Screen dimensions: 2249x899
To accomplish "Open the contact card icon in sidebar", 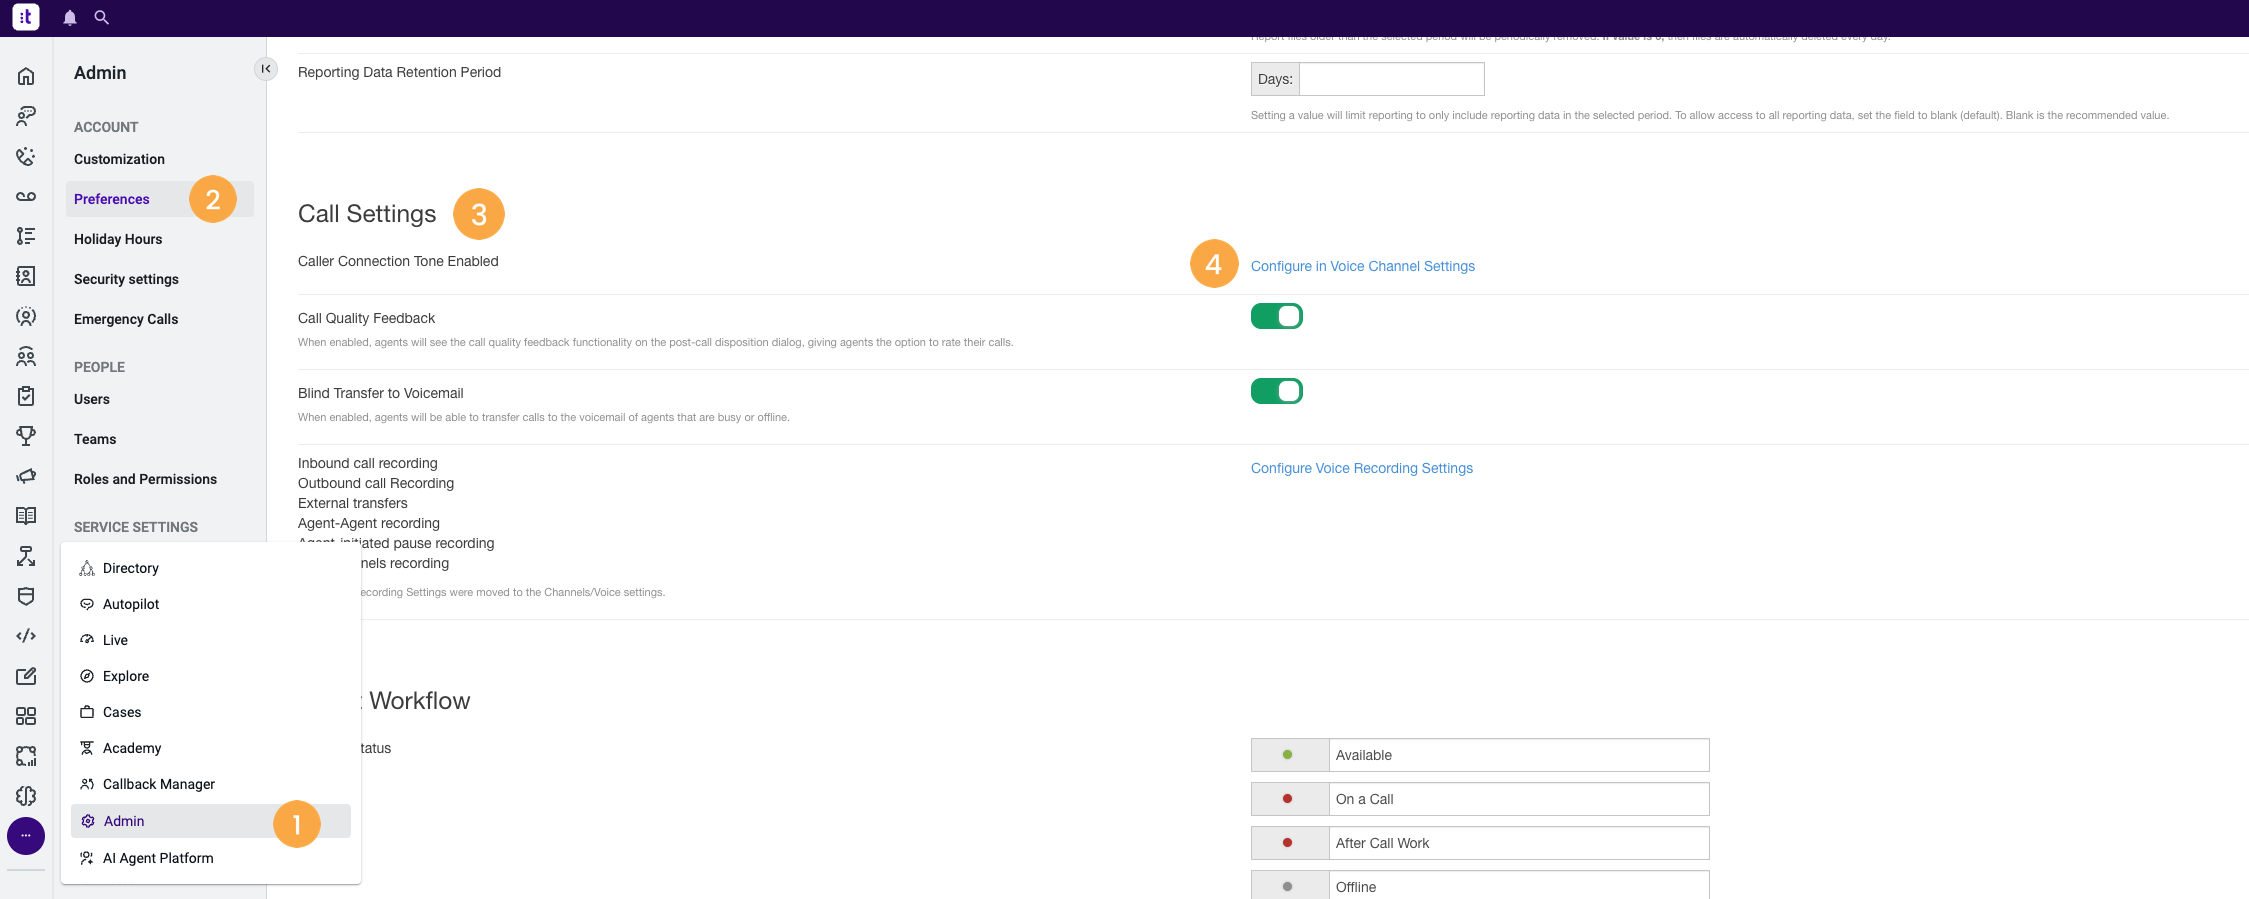I will point(26,276).
